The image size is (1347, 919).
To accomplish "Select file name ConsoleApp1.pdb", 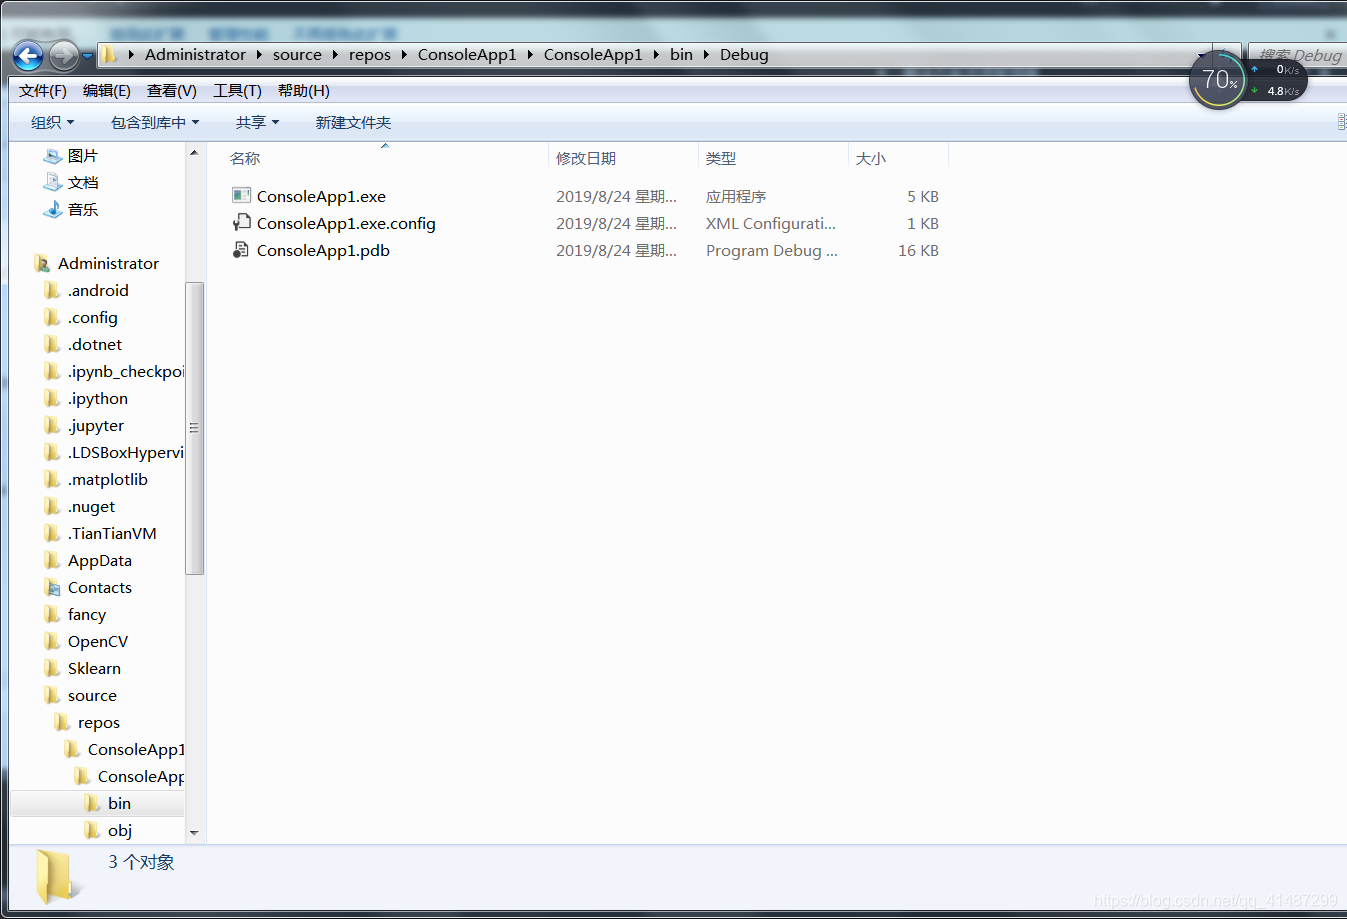I will coord(323,251).
